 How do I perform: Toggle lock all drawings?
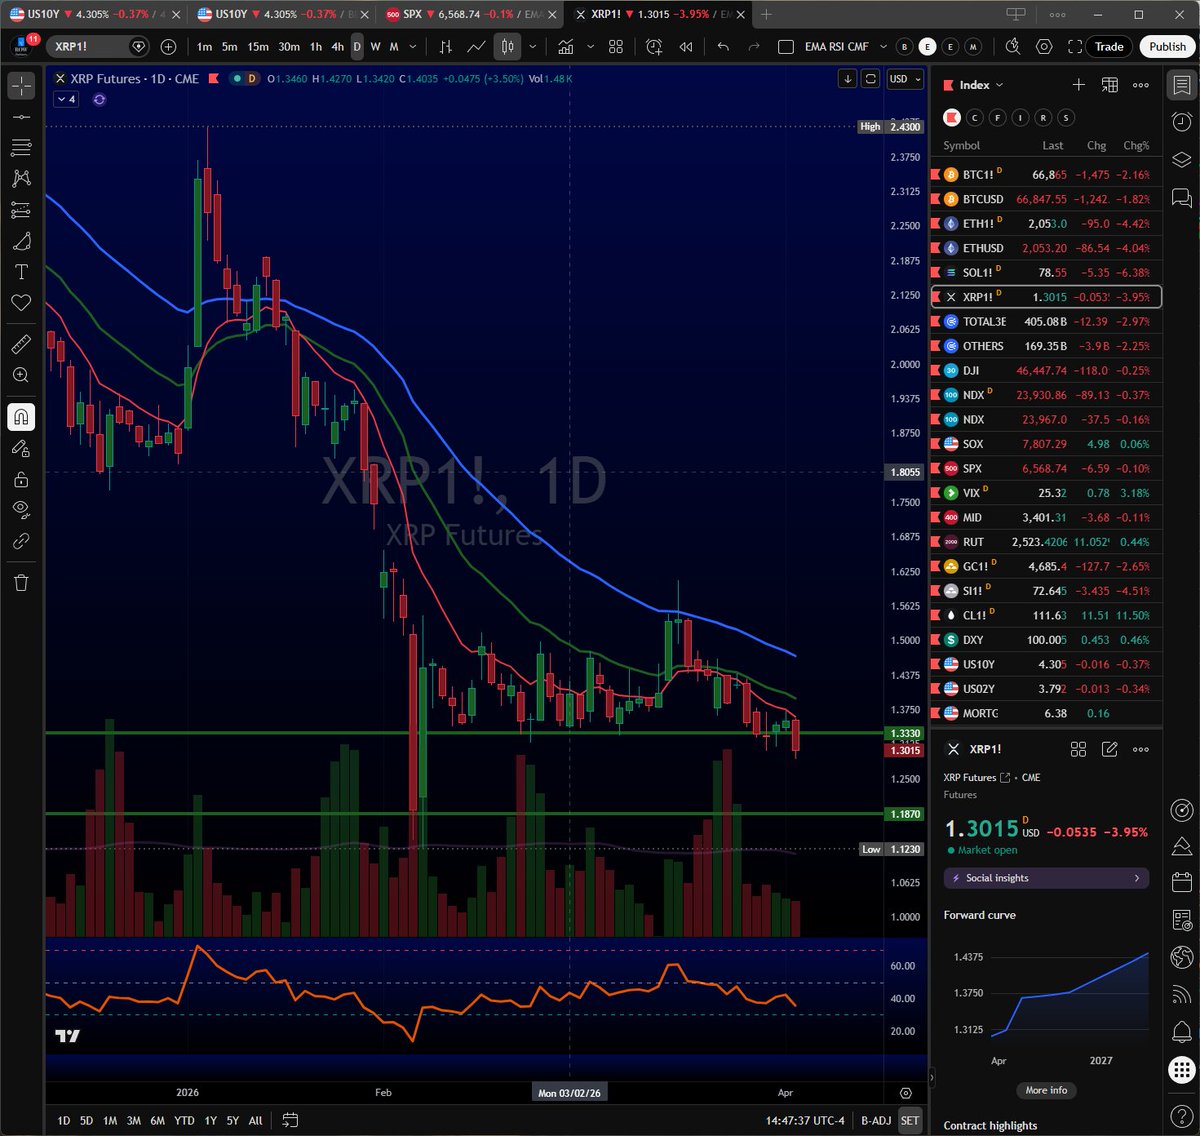(21, 479)
